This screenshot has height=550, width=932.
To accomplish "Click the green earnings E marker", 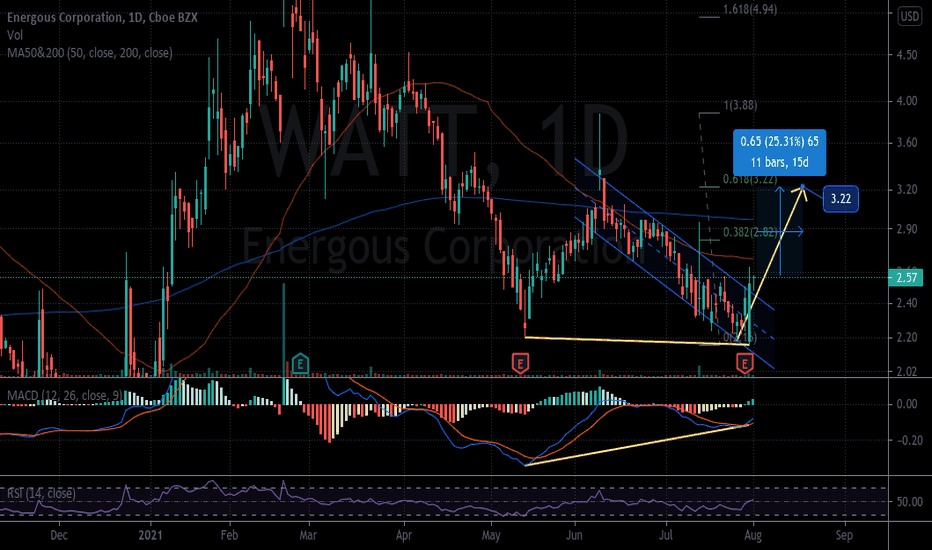I will 300,363.
